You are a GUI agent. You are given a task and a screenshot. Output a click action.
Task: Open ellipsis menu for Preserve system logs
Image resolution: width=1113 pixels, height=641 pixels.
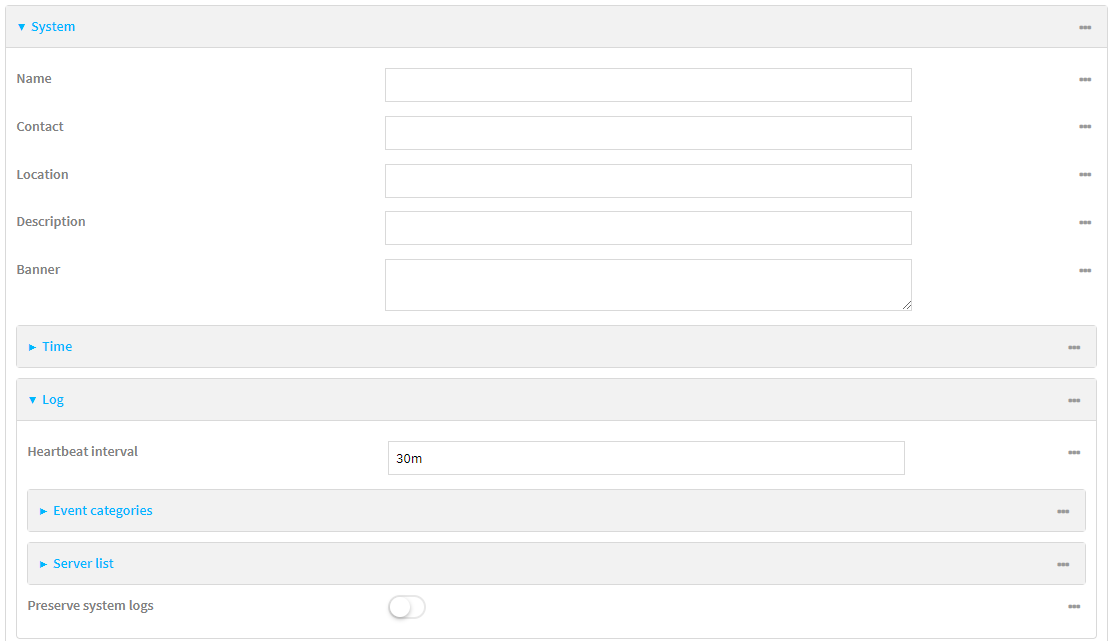pos(1074,606)
